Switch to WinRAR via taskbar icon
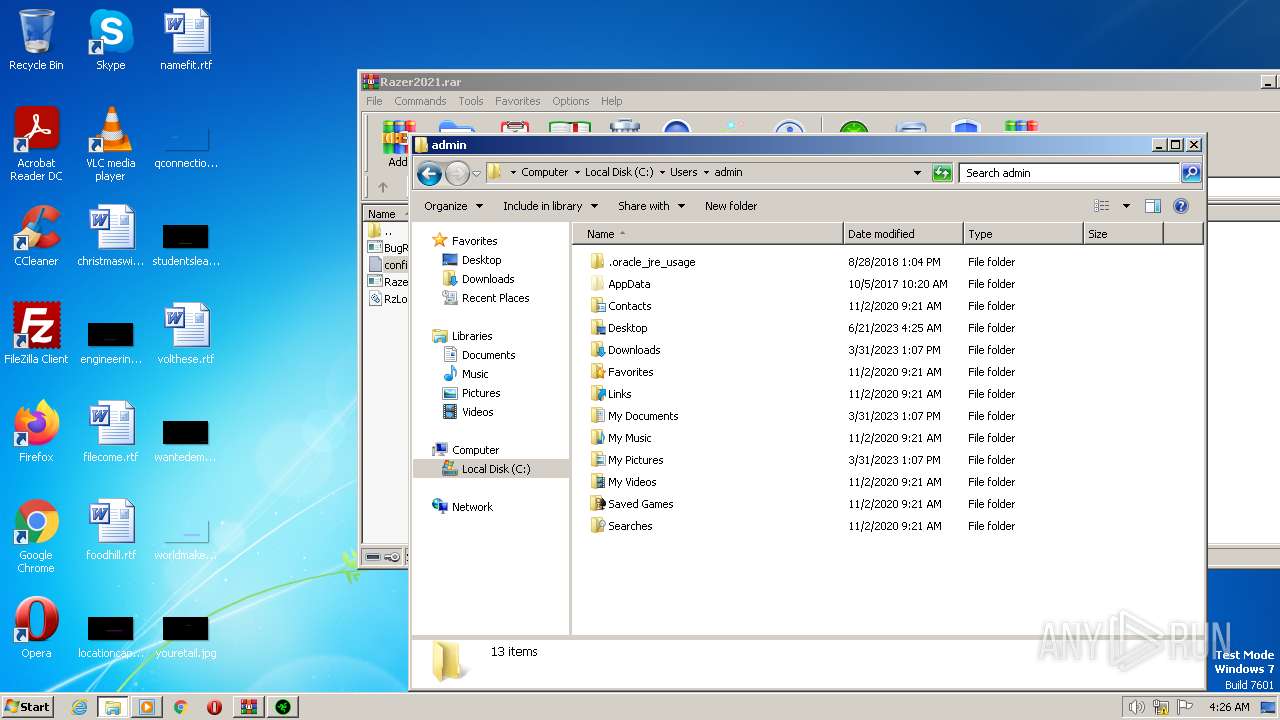1280x720 pixels. 248,707
